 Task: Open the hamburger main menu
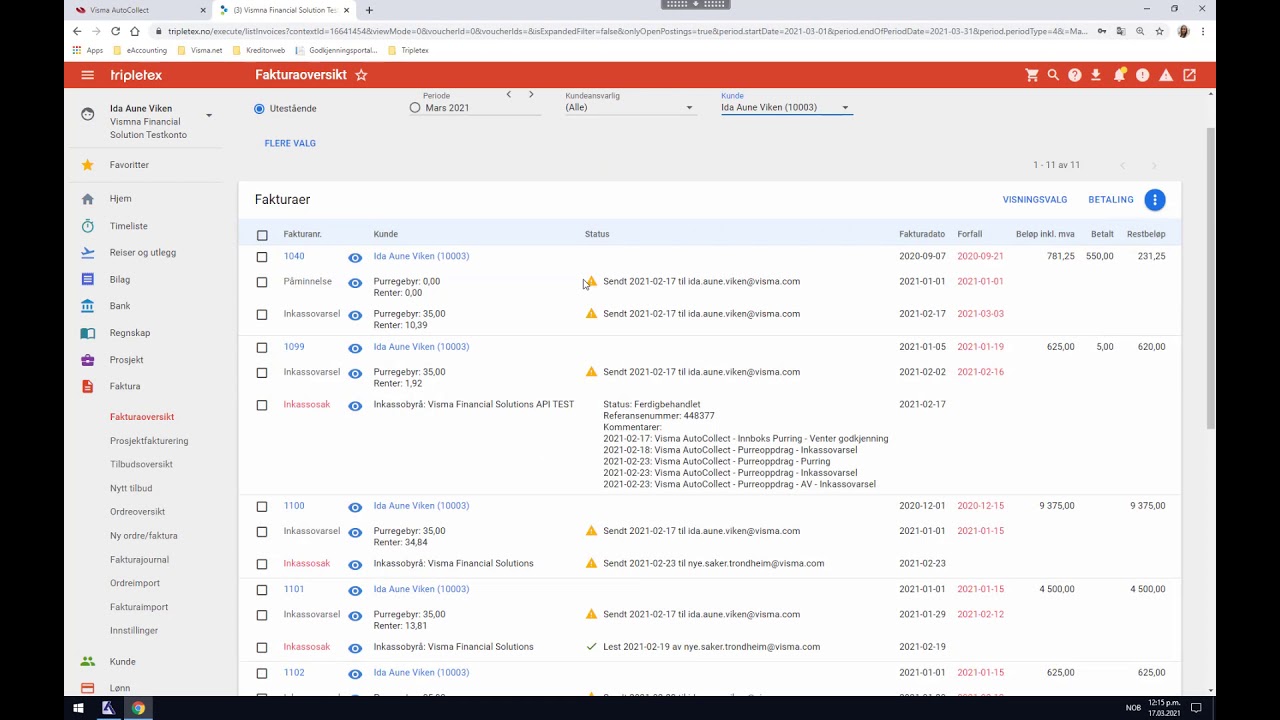88,75
